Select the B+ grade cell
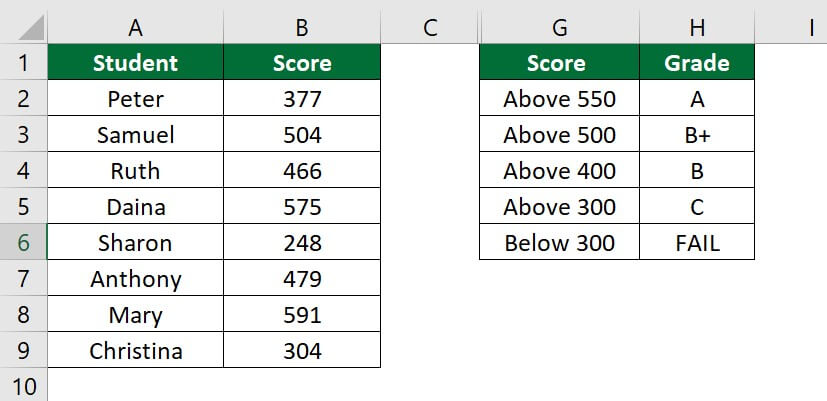This screenshot has height=401, width=827. (697, 135)
